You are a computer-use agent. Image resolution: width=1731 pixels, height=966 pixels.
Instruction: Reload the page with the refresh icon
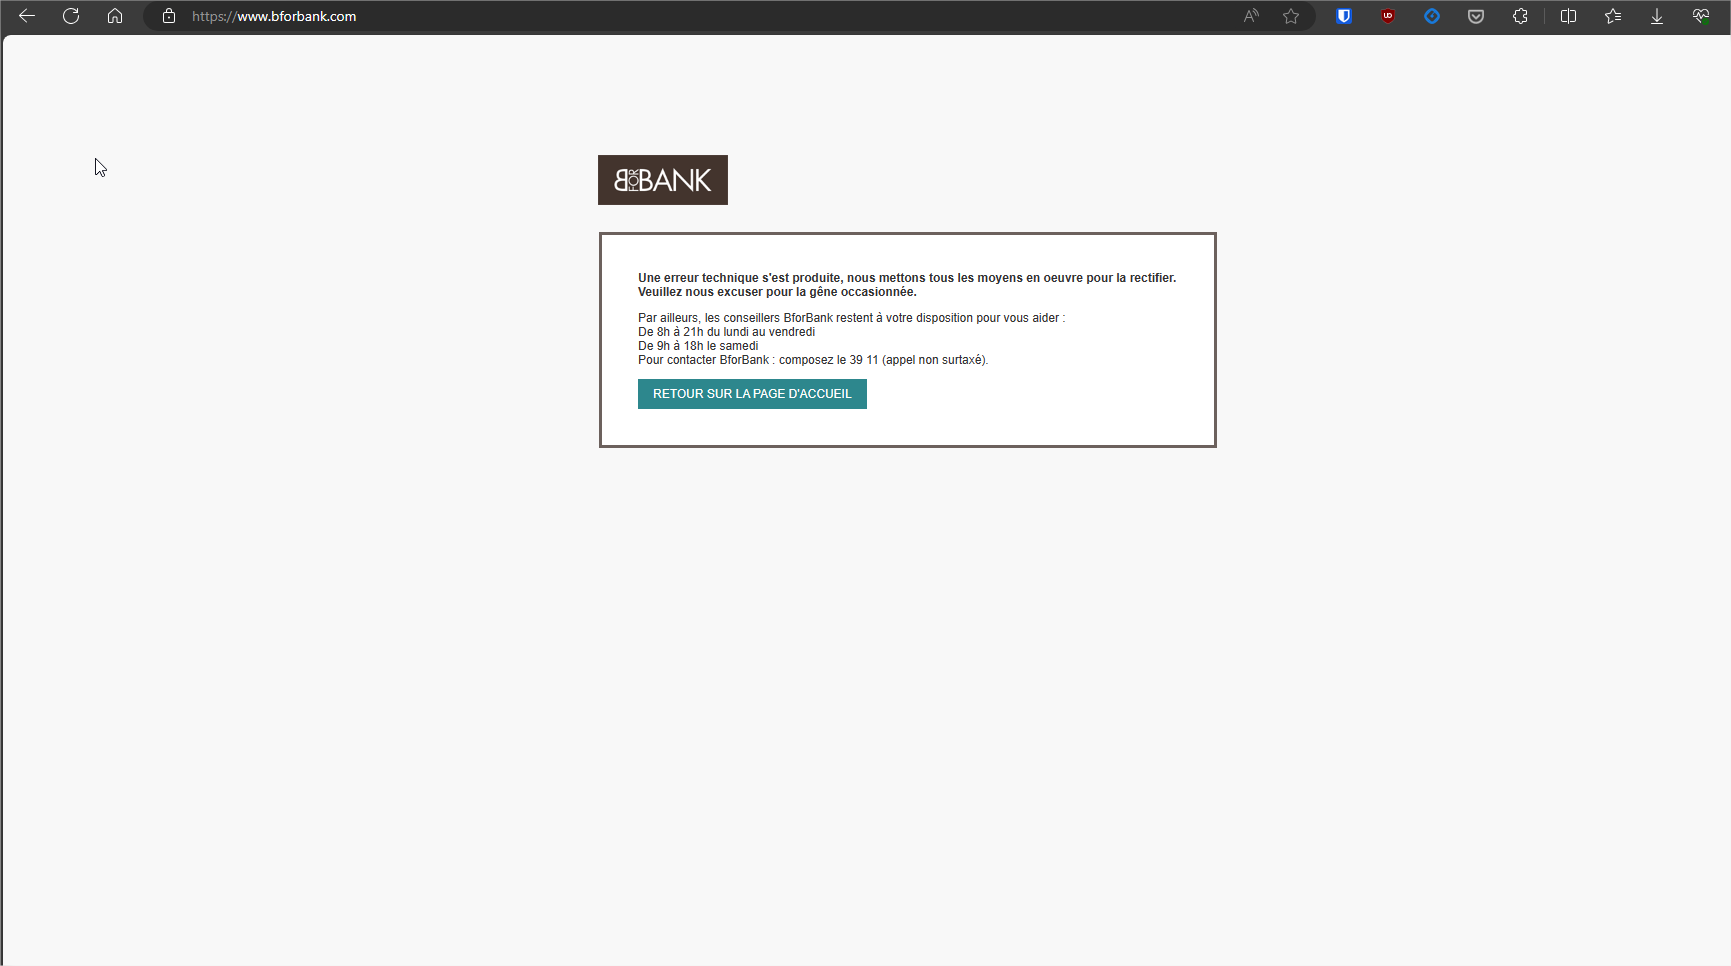pyautogui.click(x=71, y=16)
